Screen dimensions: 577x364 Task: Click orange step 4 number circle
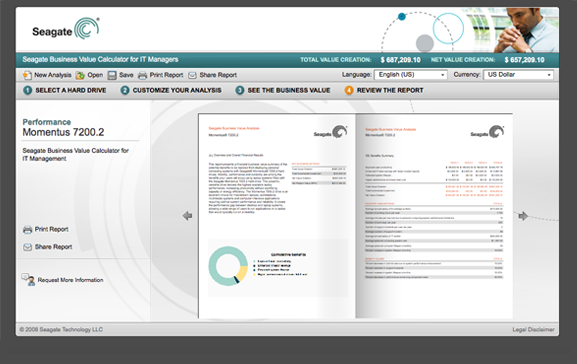coord(349,90)
